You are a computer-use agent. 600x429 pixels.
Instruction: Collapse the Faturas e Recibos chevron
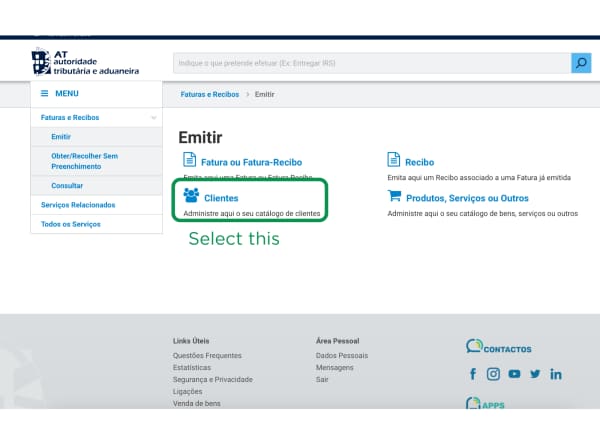154,117
